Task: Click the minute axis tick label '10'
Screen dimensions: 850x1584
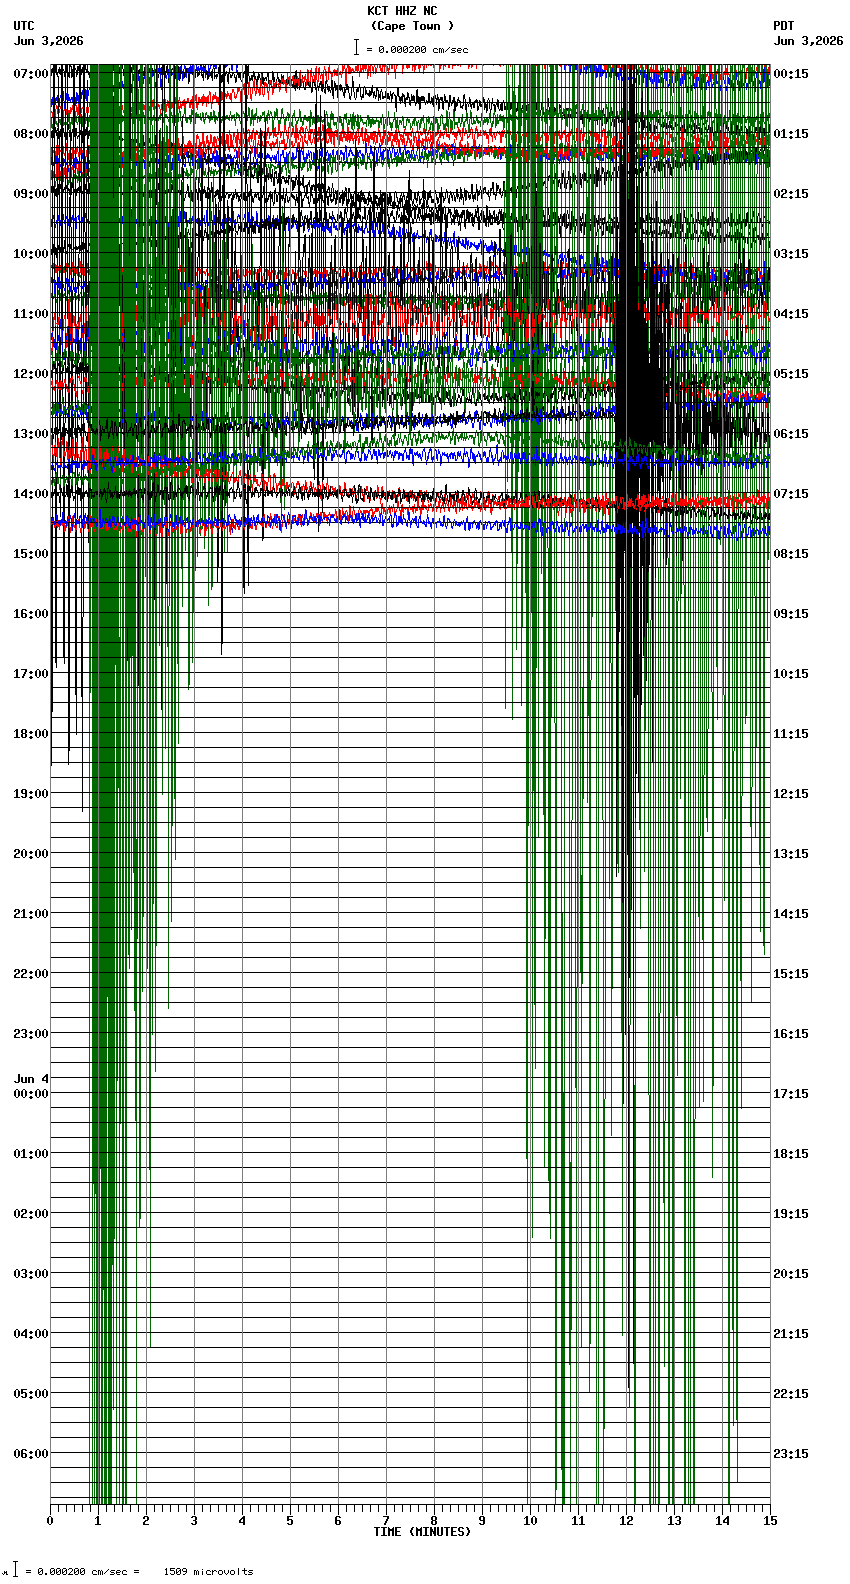Action: (530, 1521)
